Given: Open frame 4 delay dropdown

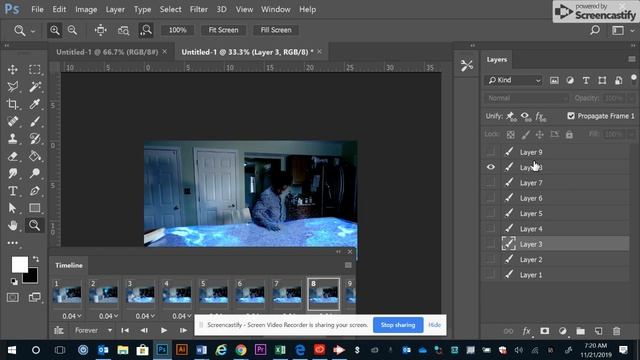Looking at the screenshot, I should click(x=182, y=316).
